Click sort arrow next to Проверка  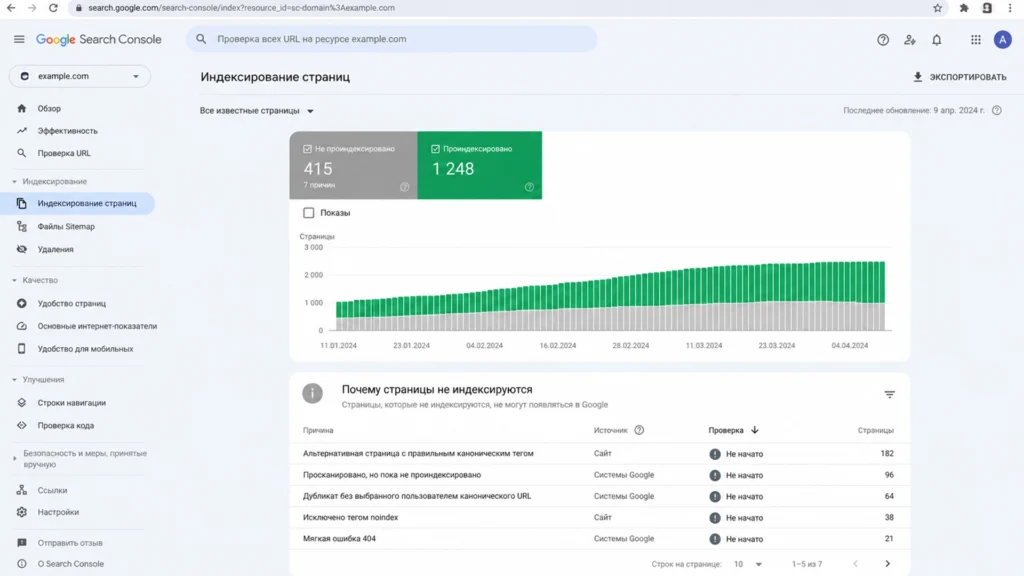pos(754,430)
